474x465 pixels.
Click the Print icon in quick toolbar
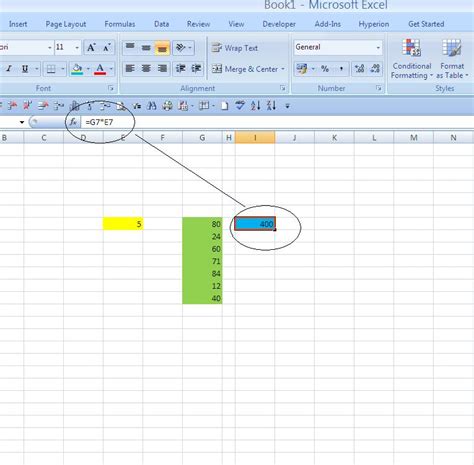pos(167,106)
